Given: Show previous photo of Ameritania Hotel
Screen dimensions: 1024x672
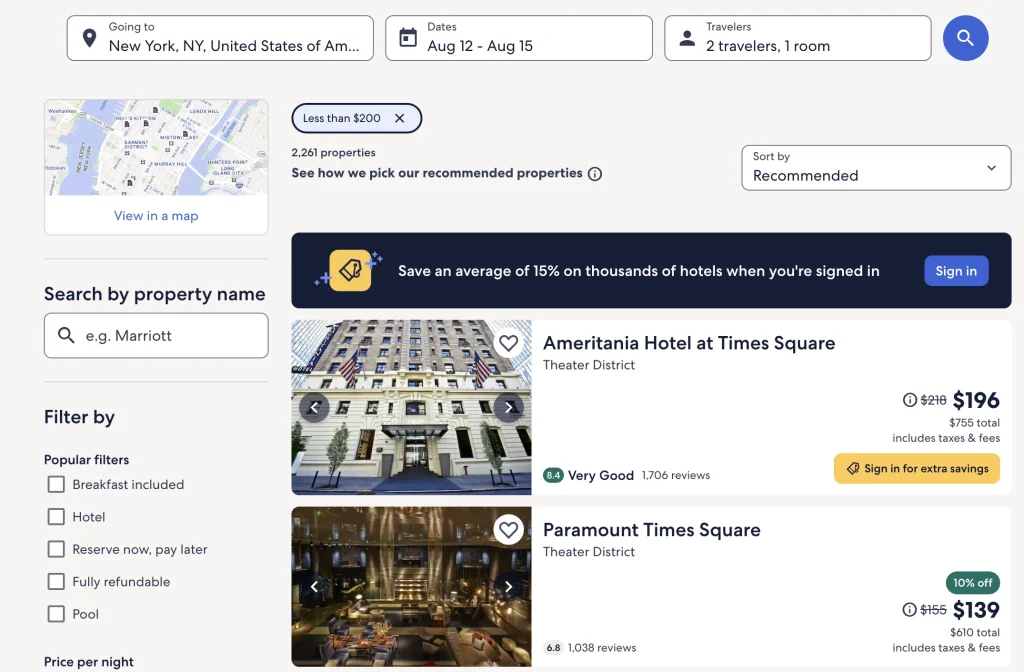Looking at the screenshot, I should pyautogui.click(x=314, y=408).
